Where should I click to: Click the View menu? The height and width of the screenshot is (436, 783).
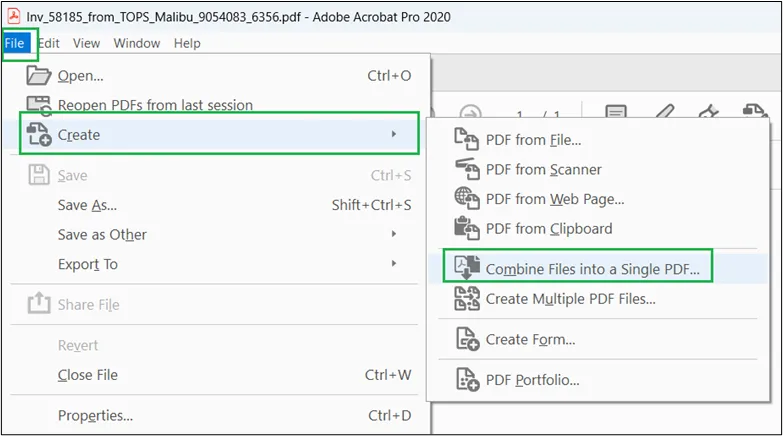click(x=86, y=43)
